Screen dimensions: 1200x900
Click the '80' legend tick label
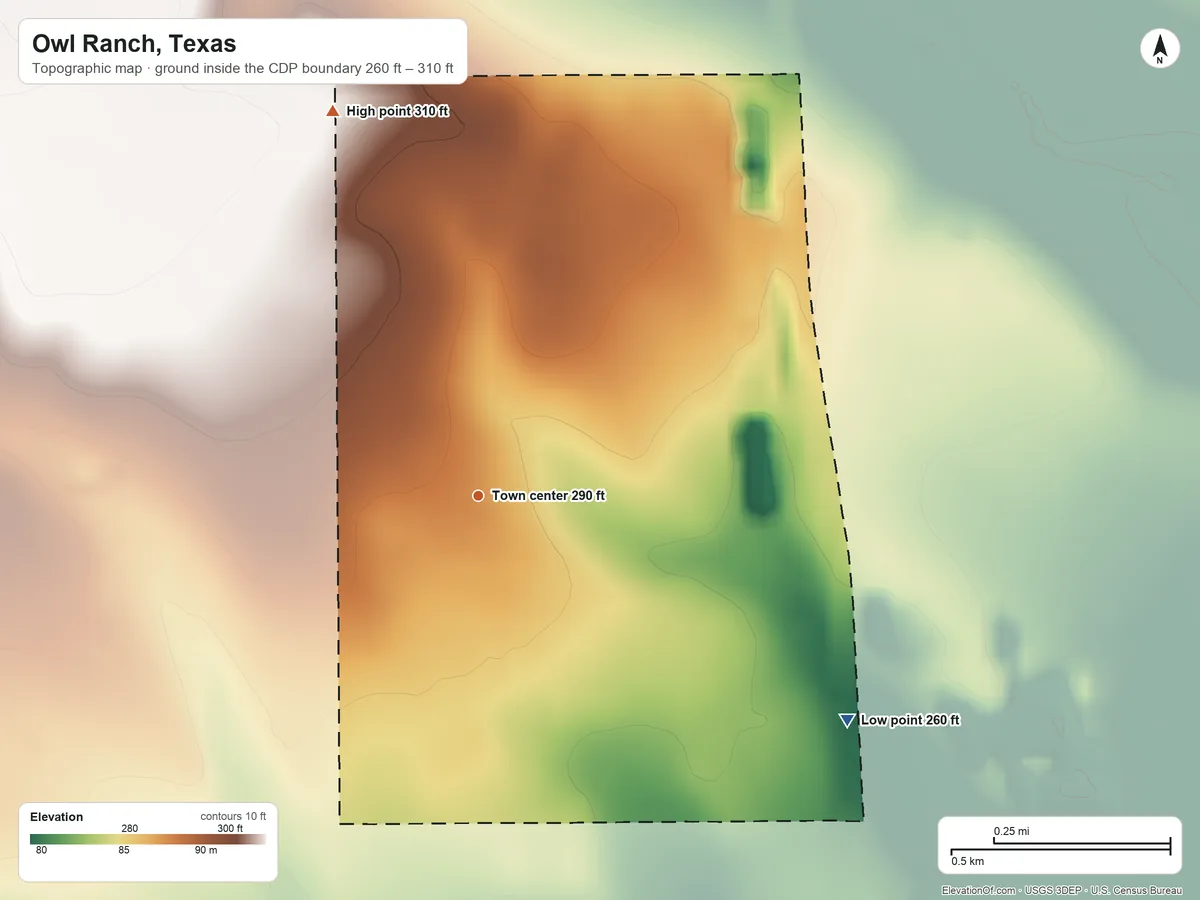pos(42,851)
